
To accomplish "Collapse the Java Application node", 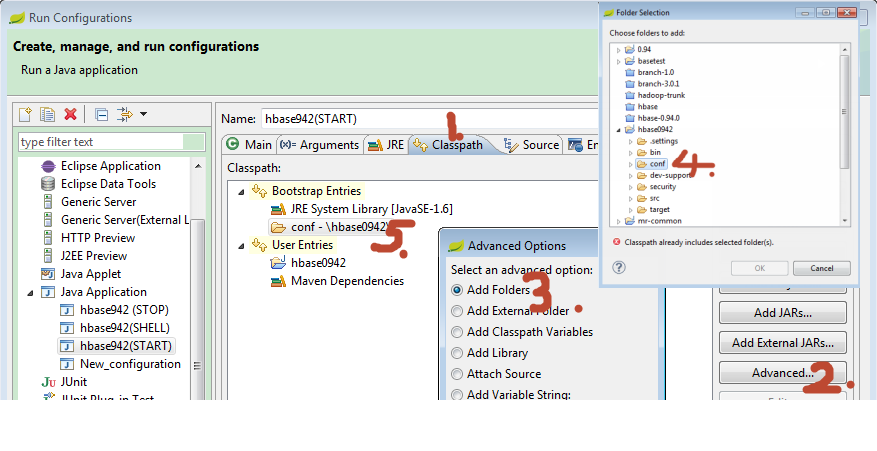I will coord(30,292).
